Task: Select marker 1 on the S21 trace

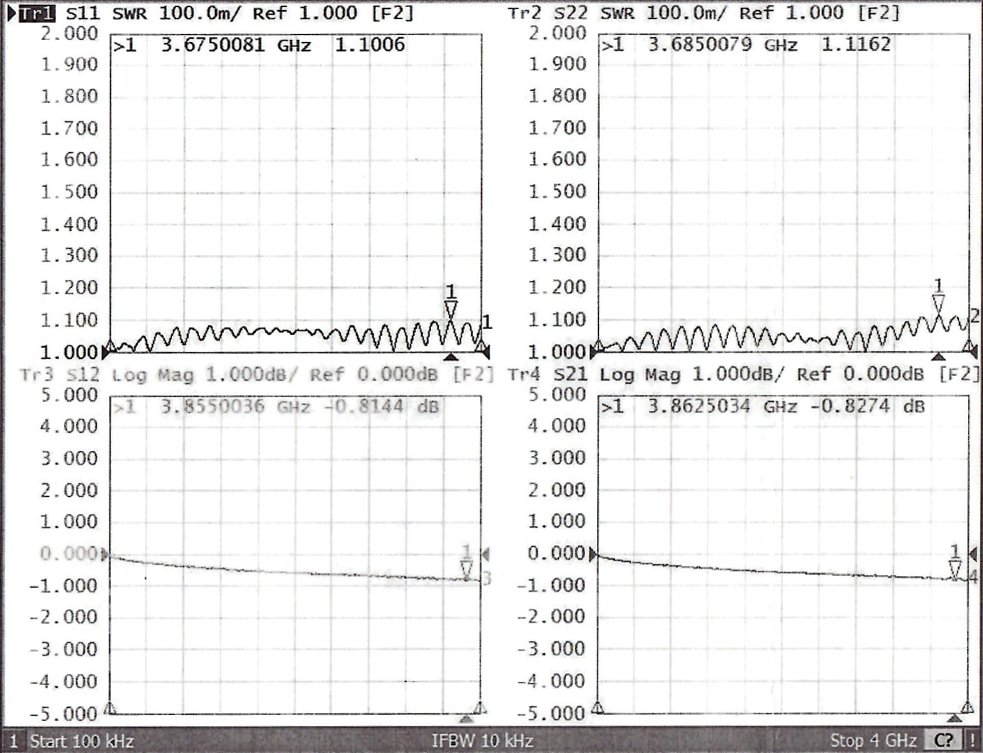Action: [955, 568]
